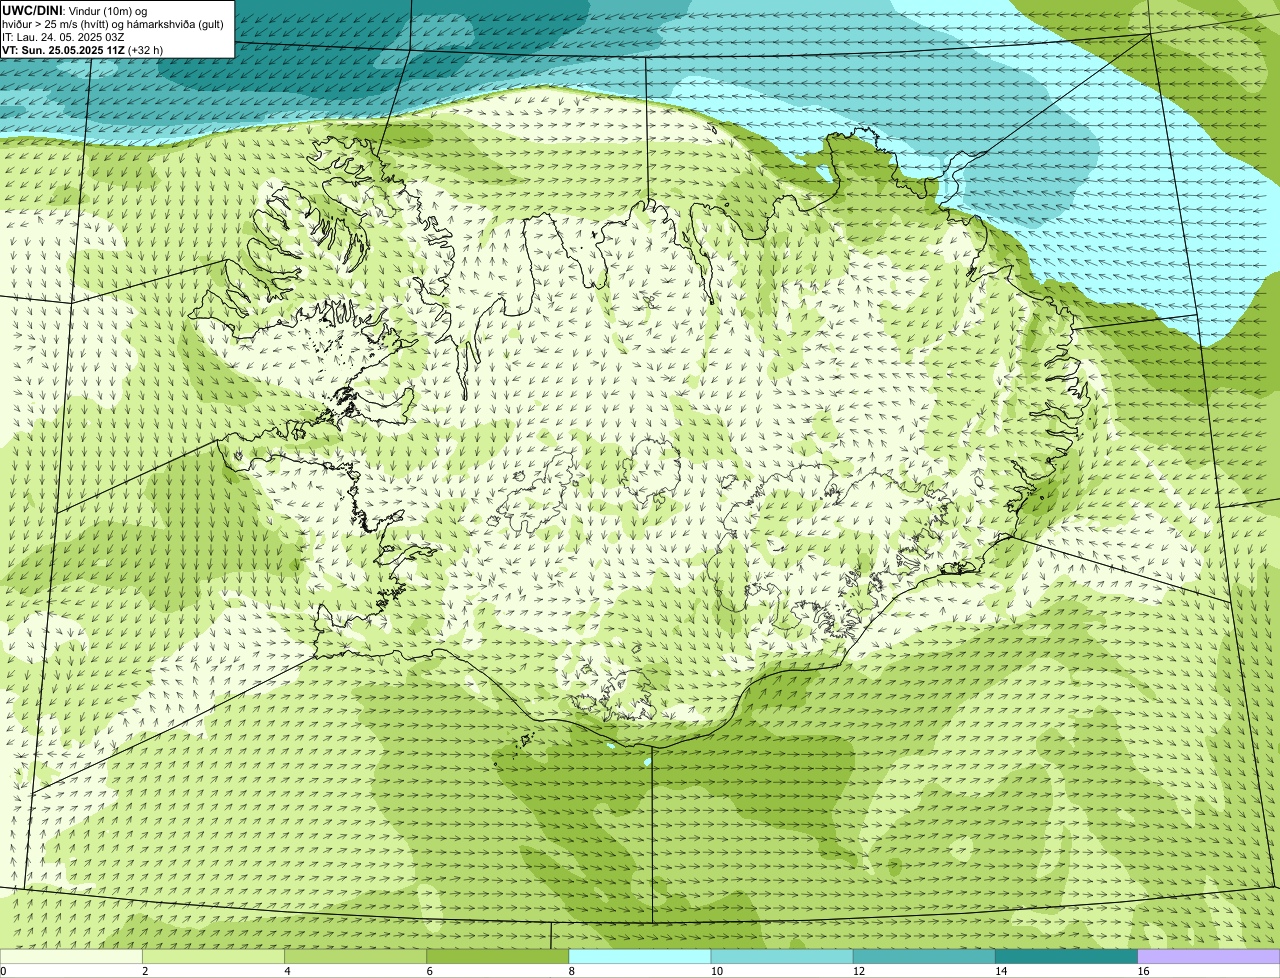Click the legend scale label "0"
The image size is (1280, 978).
pos(3,971)
